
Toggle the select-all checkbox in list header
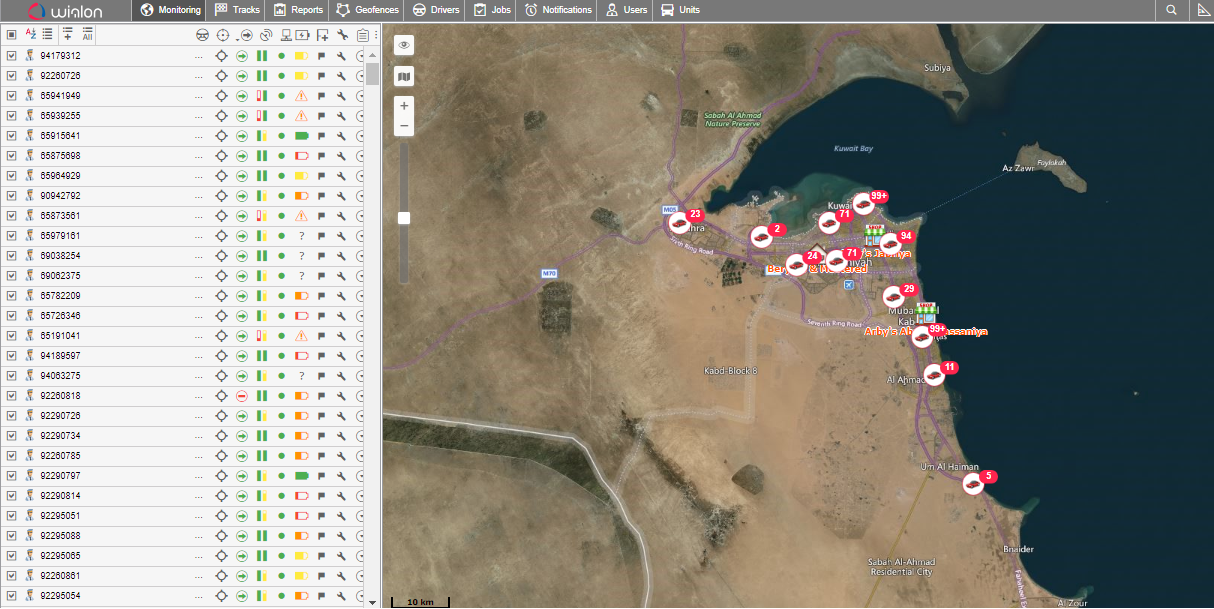[12, 34]
